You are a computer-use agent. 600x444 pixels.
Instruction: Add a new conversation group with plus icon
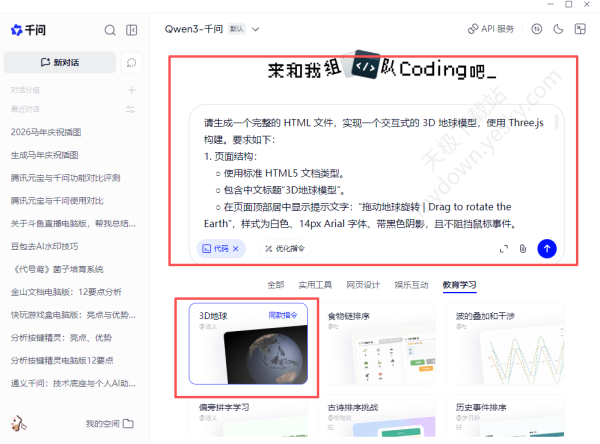[x=131, y=90]
